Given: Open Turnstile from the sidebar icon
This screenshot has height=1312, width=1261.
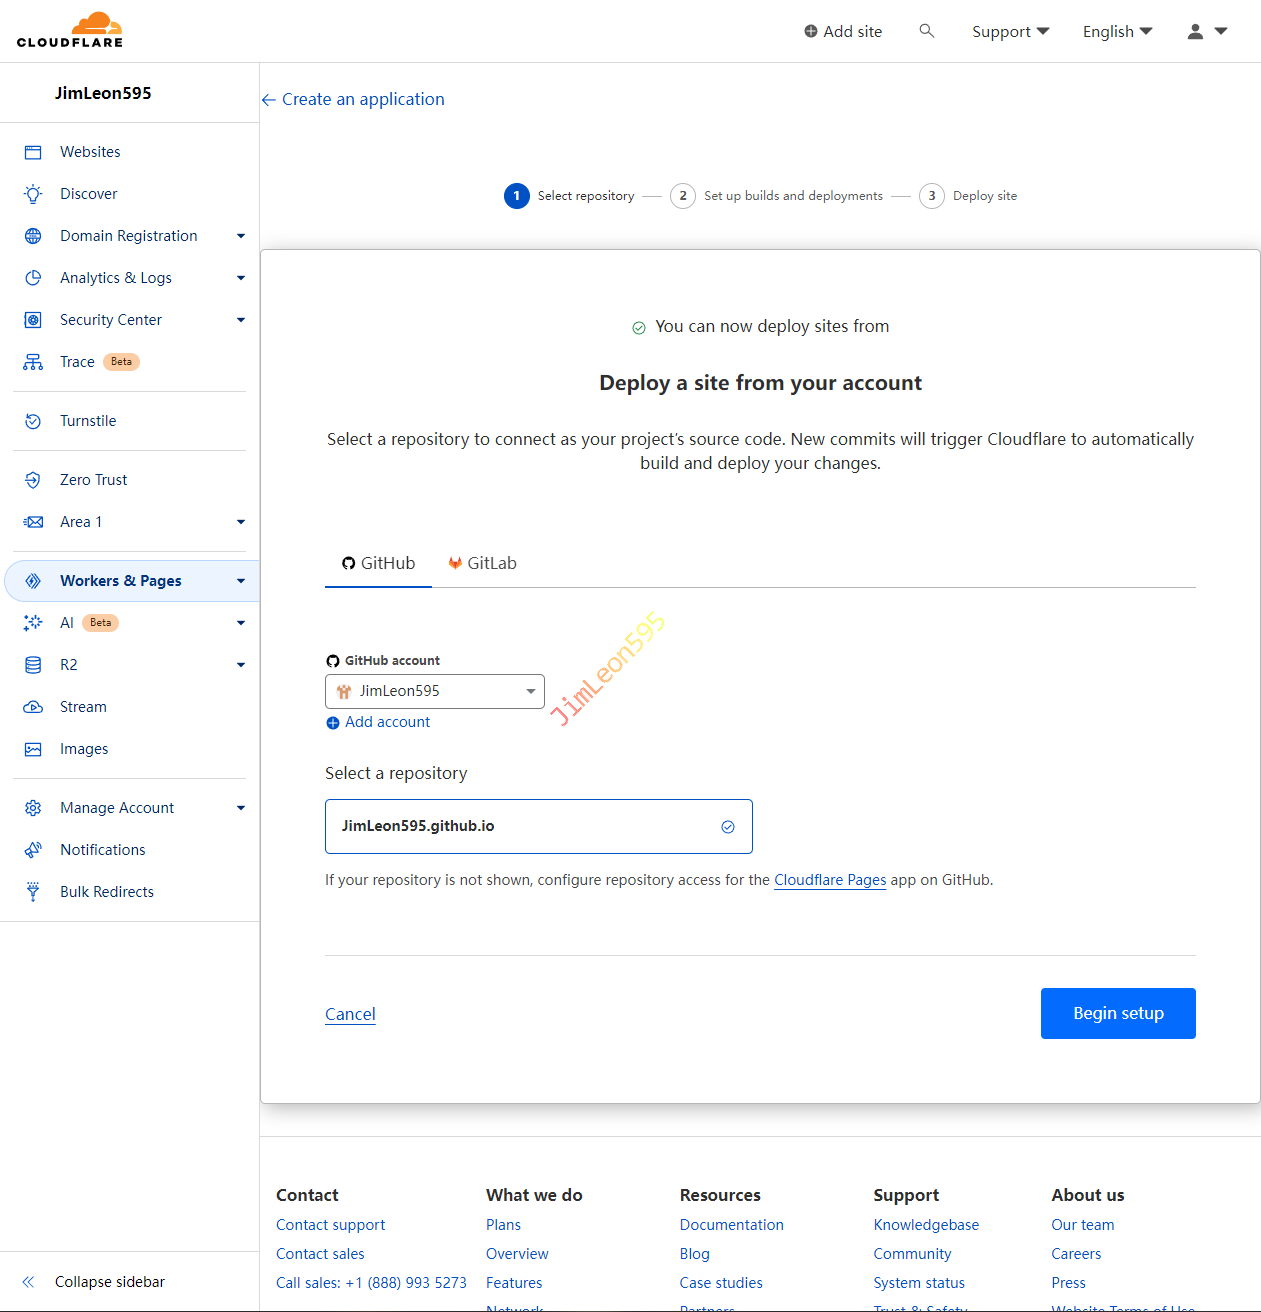Looking at the screenshot, I should 33,421.
